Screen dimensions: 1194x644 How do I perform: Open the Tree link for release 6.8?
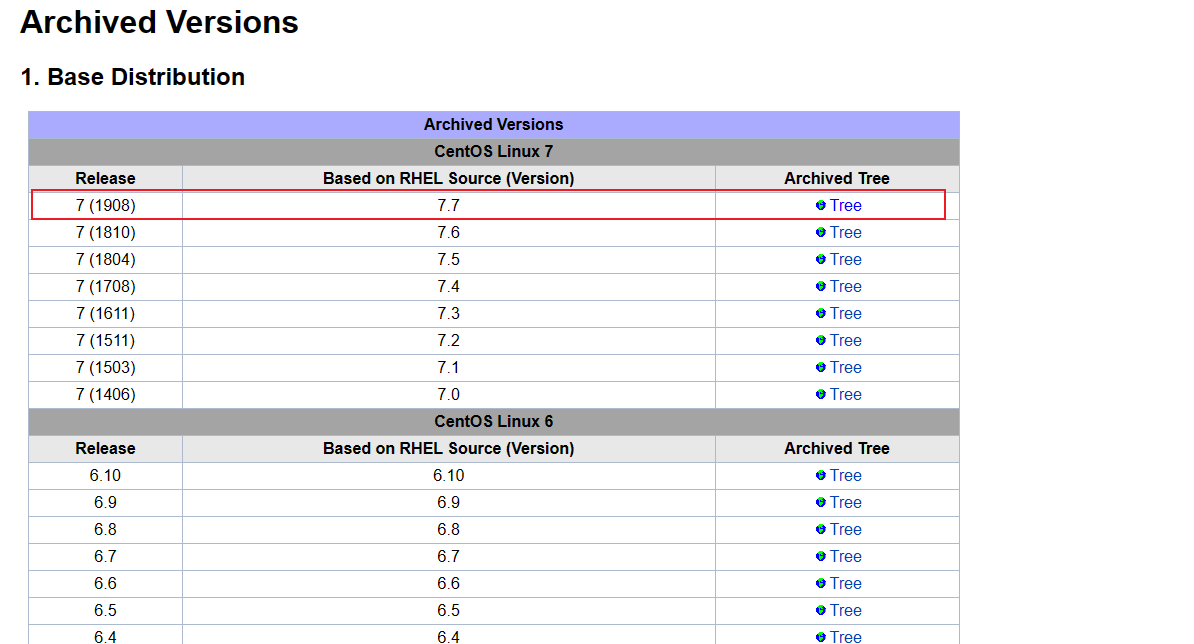pyautogui.click(x=845, y=530)
